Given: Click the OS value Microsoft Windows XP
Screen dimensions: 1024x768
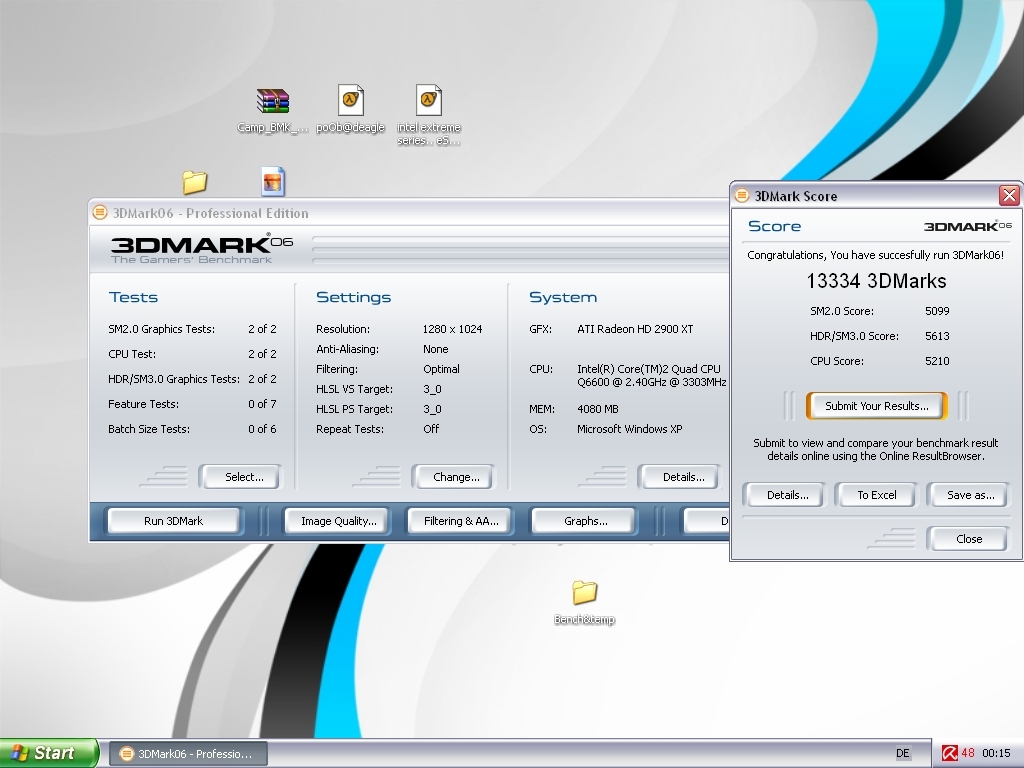Looking at the screenshot, I should pos(629,428).
